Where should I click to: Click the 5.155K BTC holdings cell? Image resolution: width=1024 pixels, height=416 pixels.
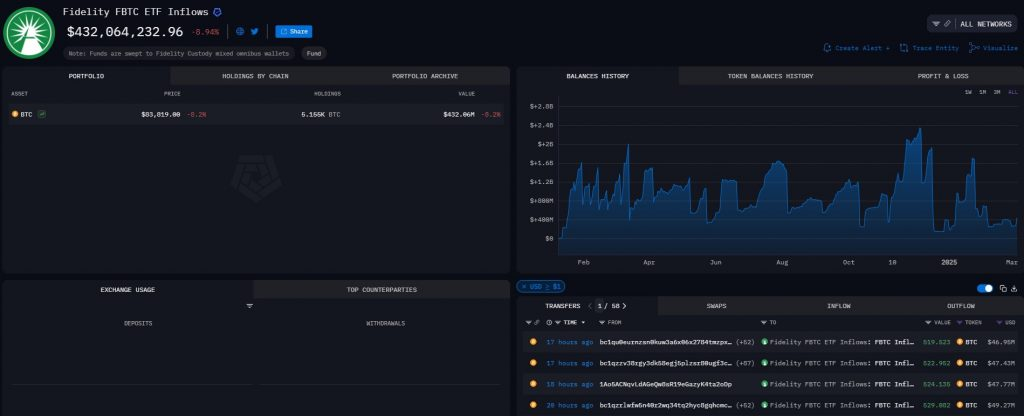(321, 114)
